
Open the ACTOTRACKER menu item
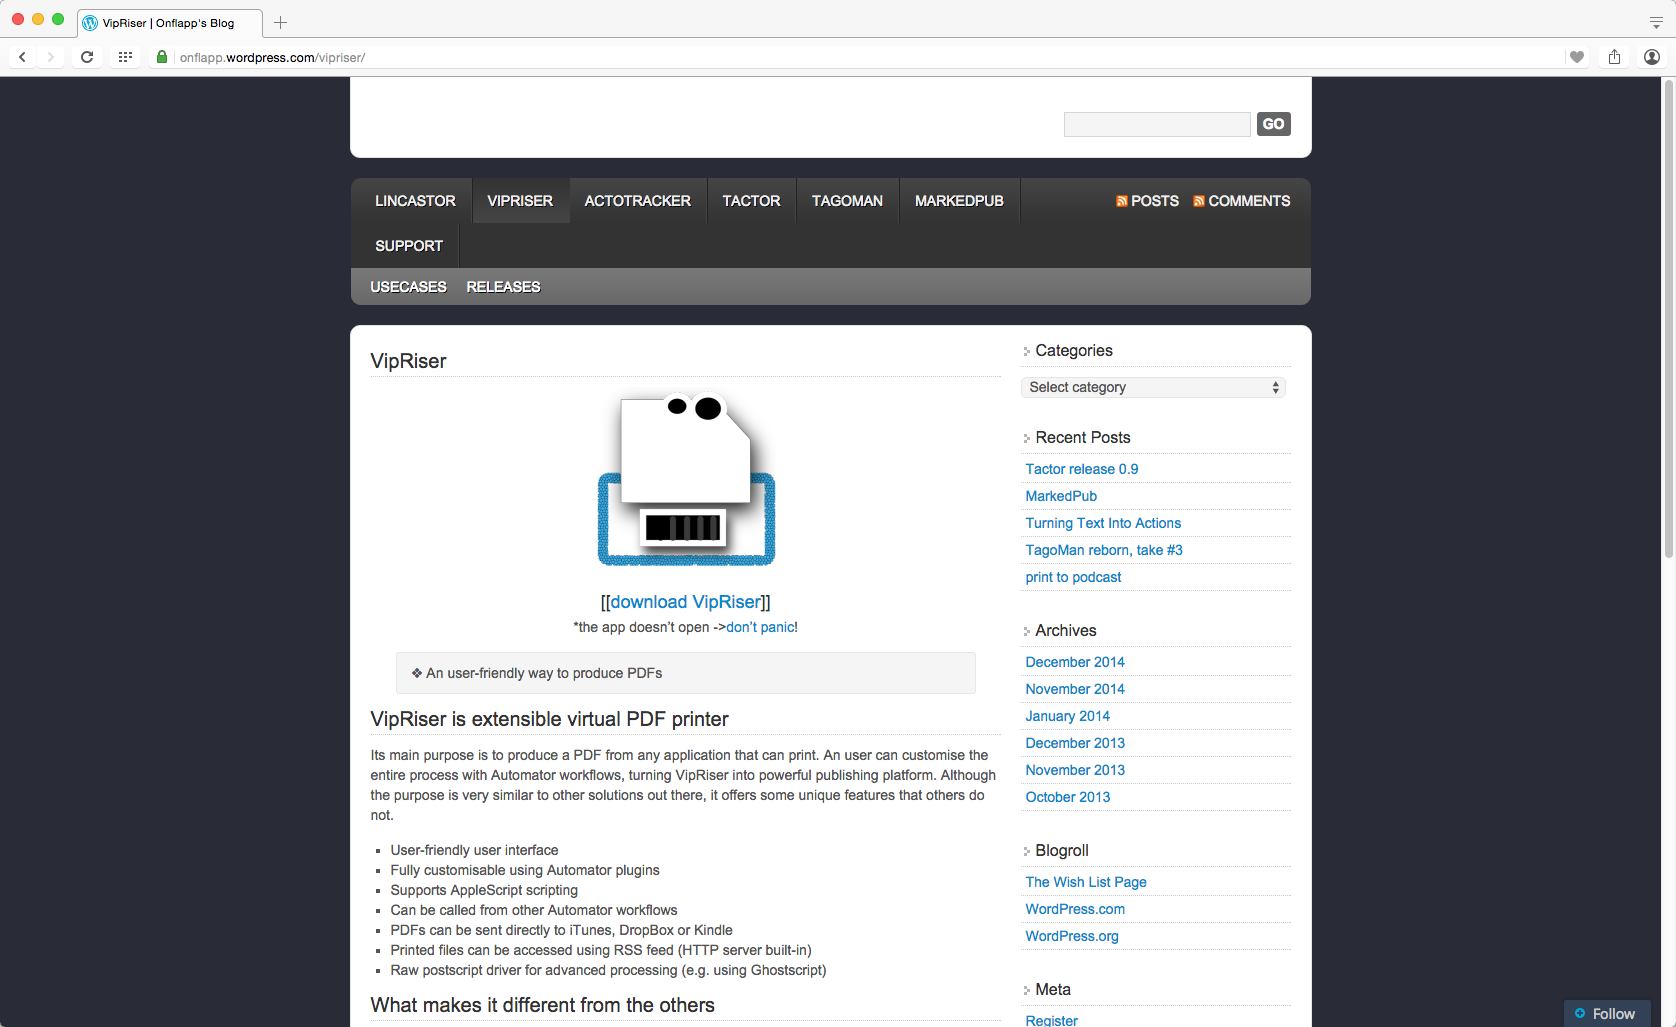[638, 201]
